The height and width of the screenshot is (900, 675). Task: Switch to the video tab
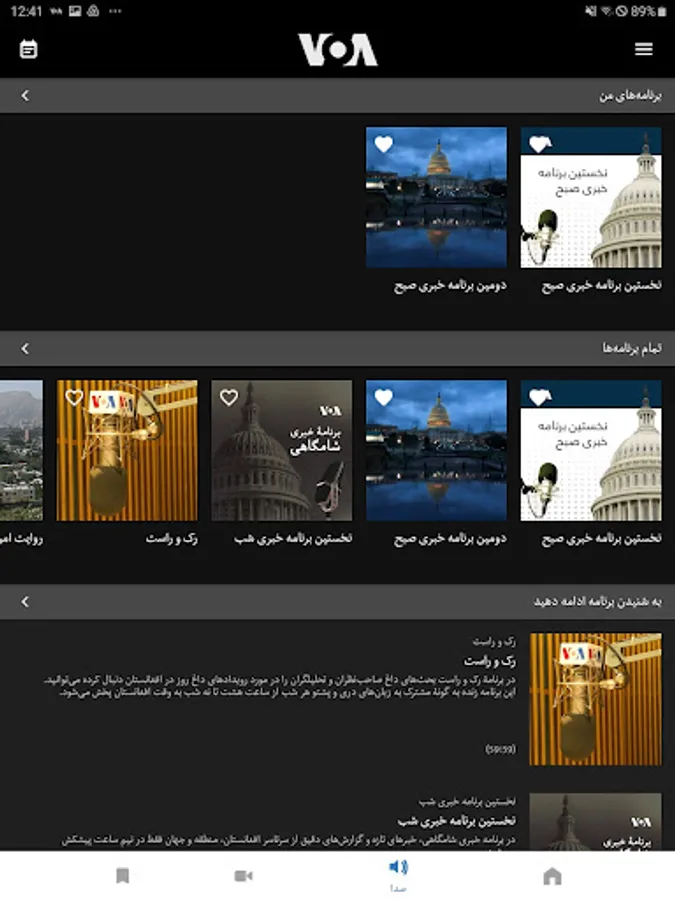click(x=243, y=876)
